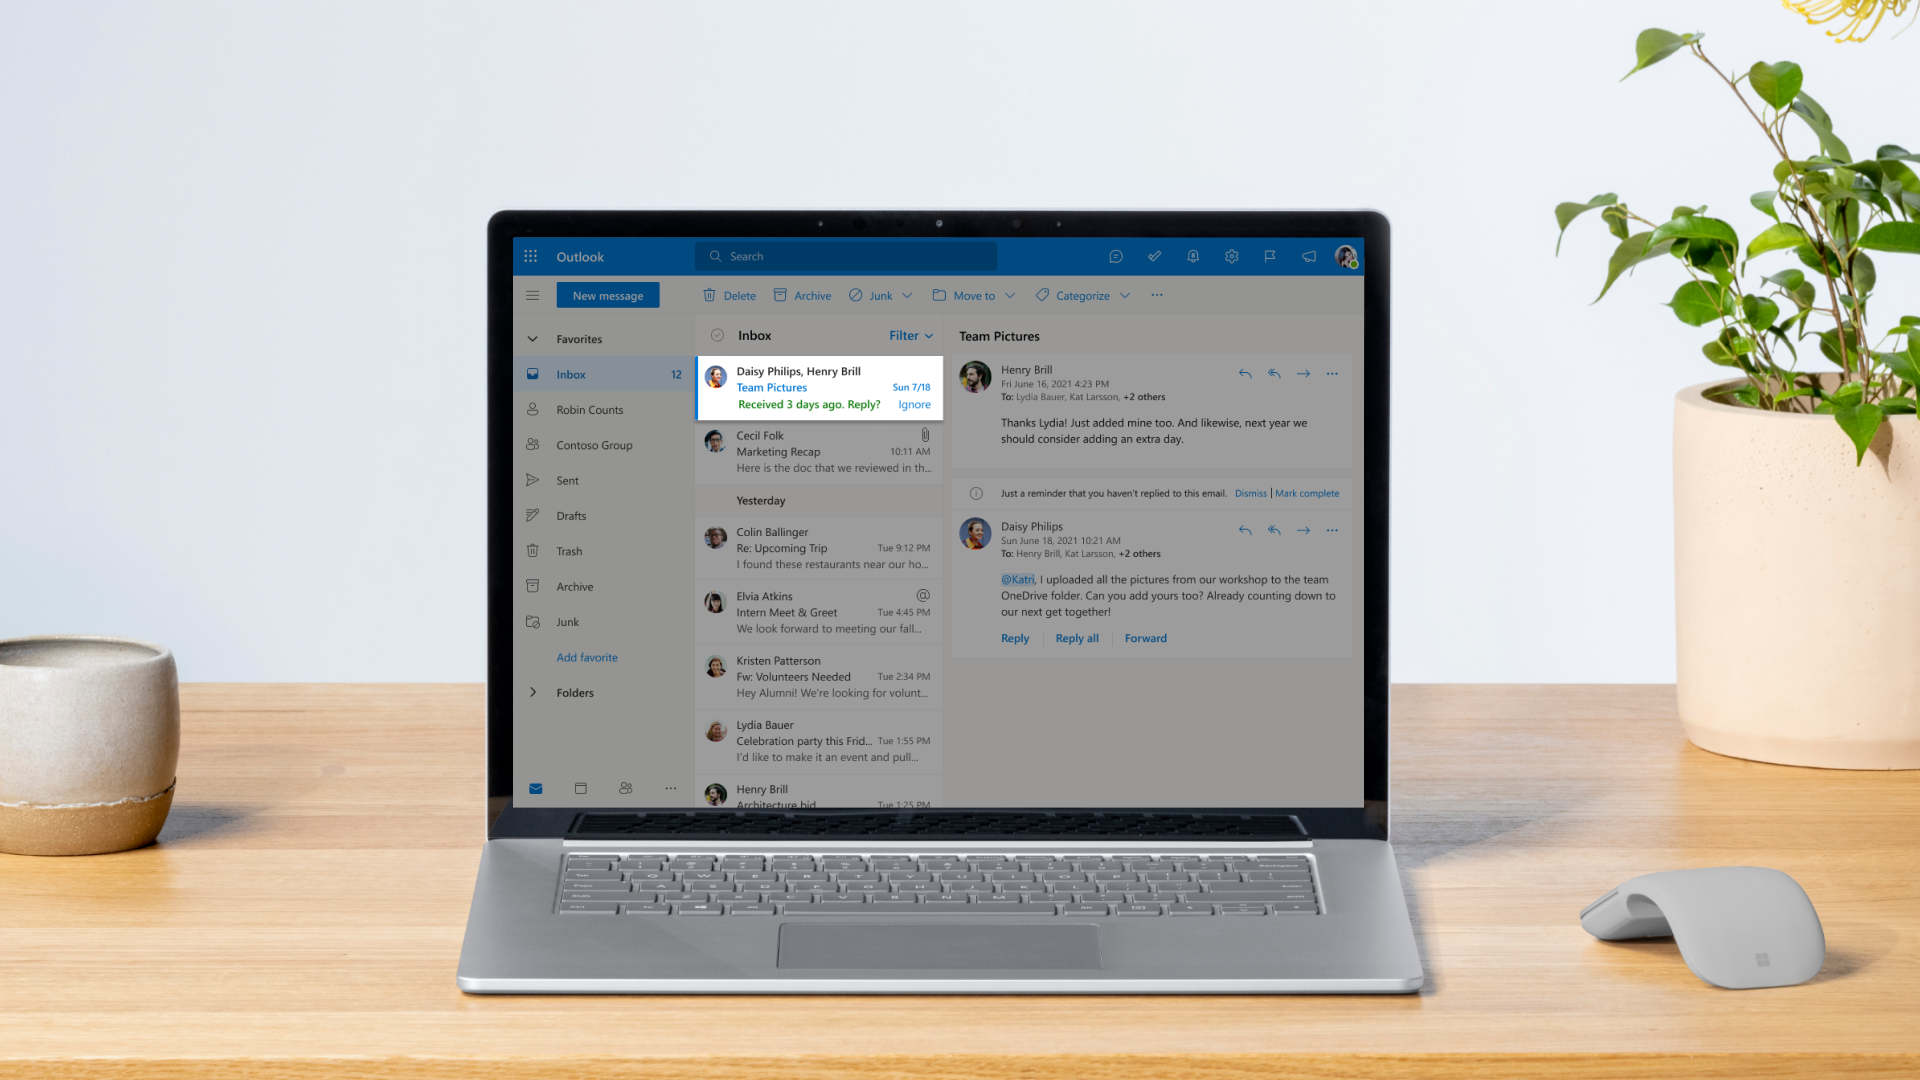Click Mark complete on the reminder
The width and height of the screenshot is (1920, 1080).
[x=1307, y=493]
